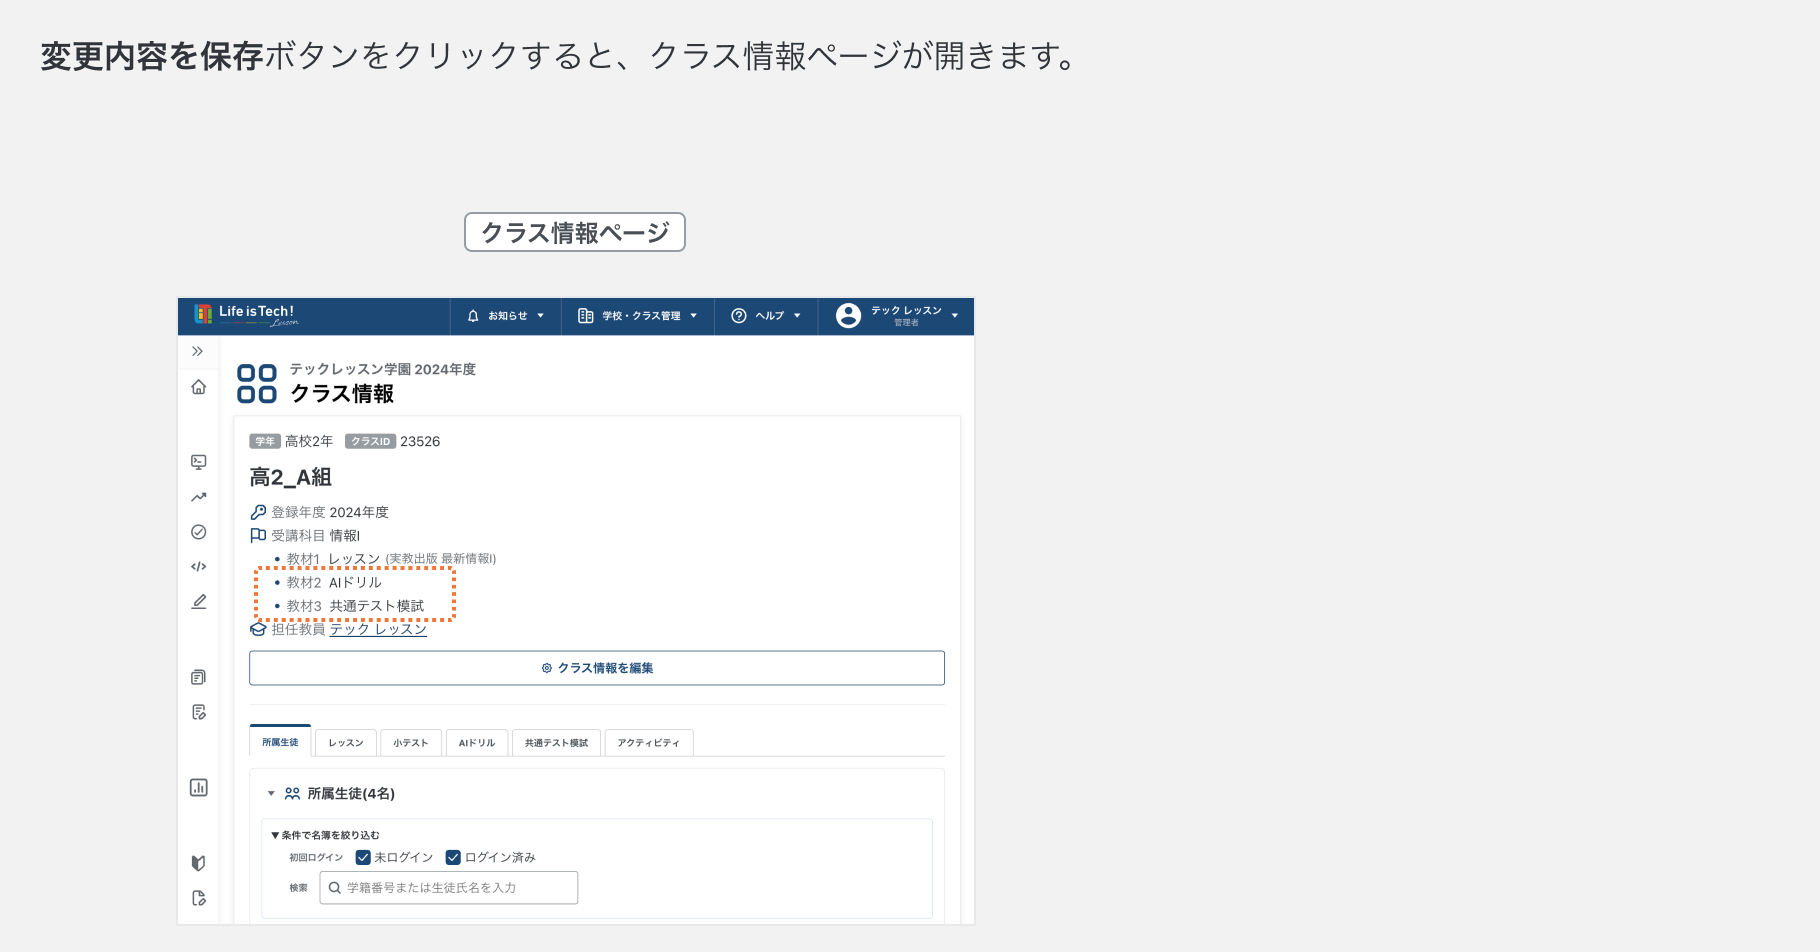
Task: Open the ヘルプ dropdown menu
Action: point(766,316)
